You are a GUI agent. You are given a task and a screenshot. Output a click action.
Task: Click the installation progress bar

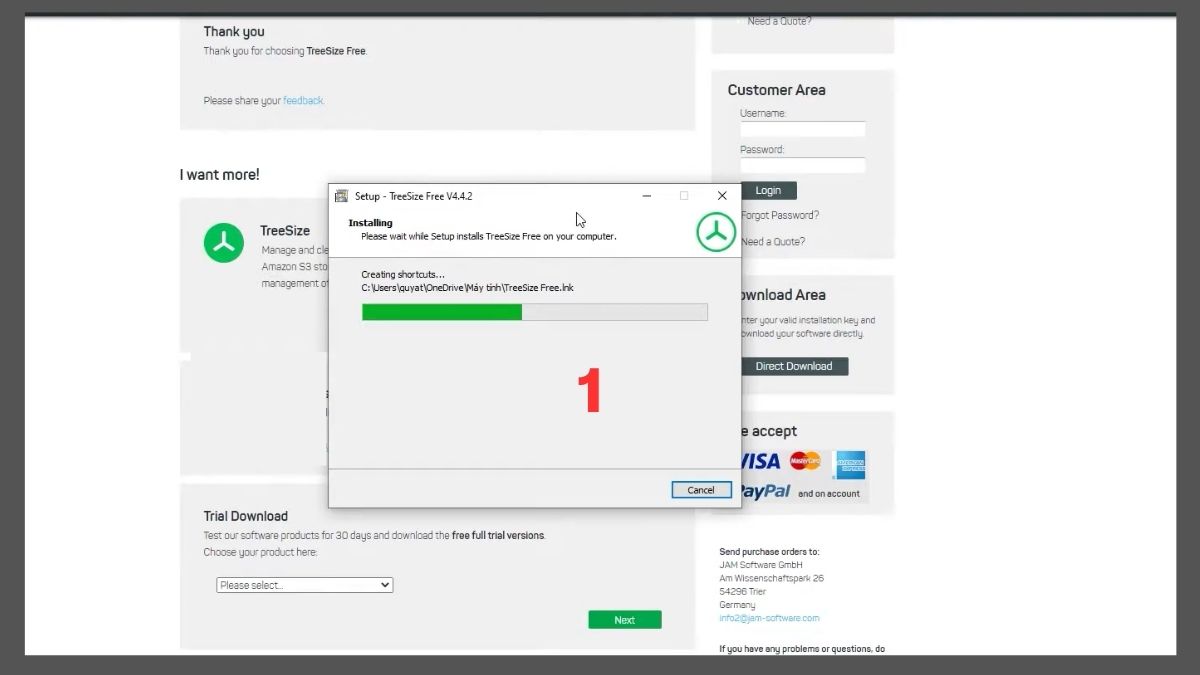tap(534, 312)
